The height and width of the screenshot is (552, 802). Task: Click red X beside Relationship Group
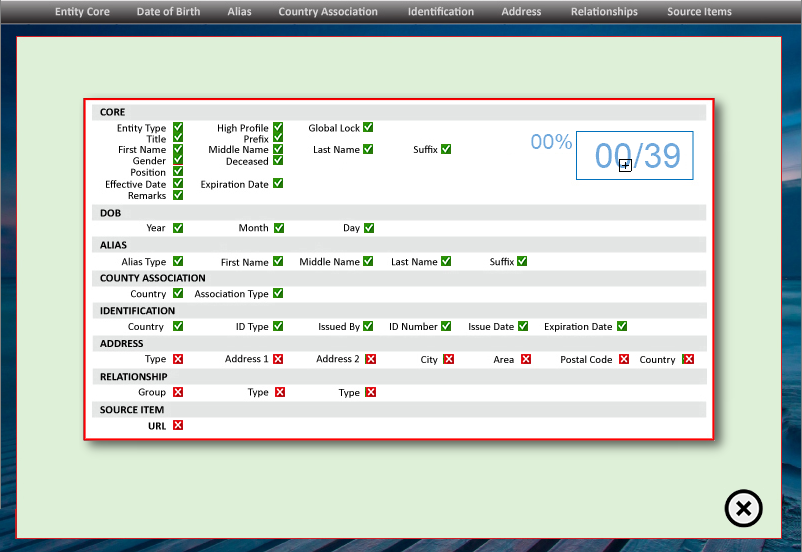point(177,392)
